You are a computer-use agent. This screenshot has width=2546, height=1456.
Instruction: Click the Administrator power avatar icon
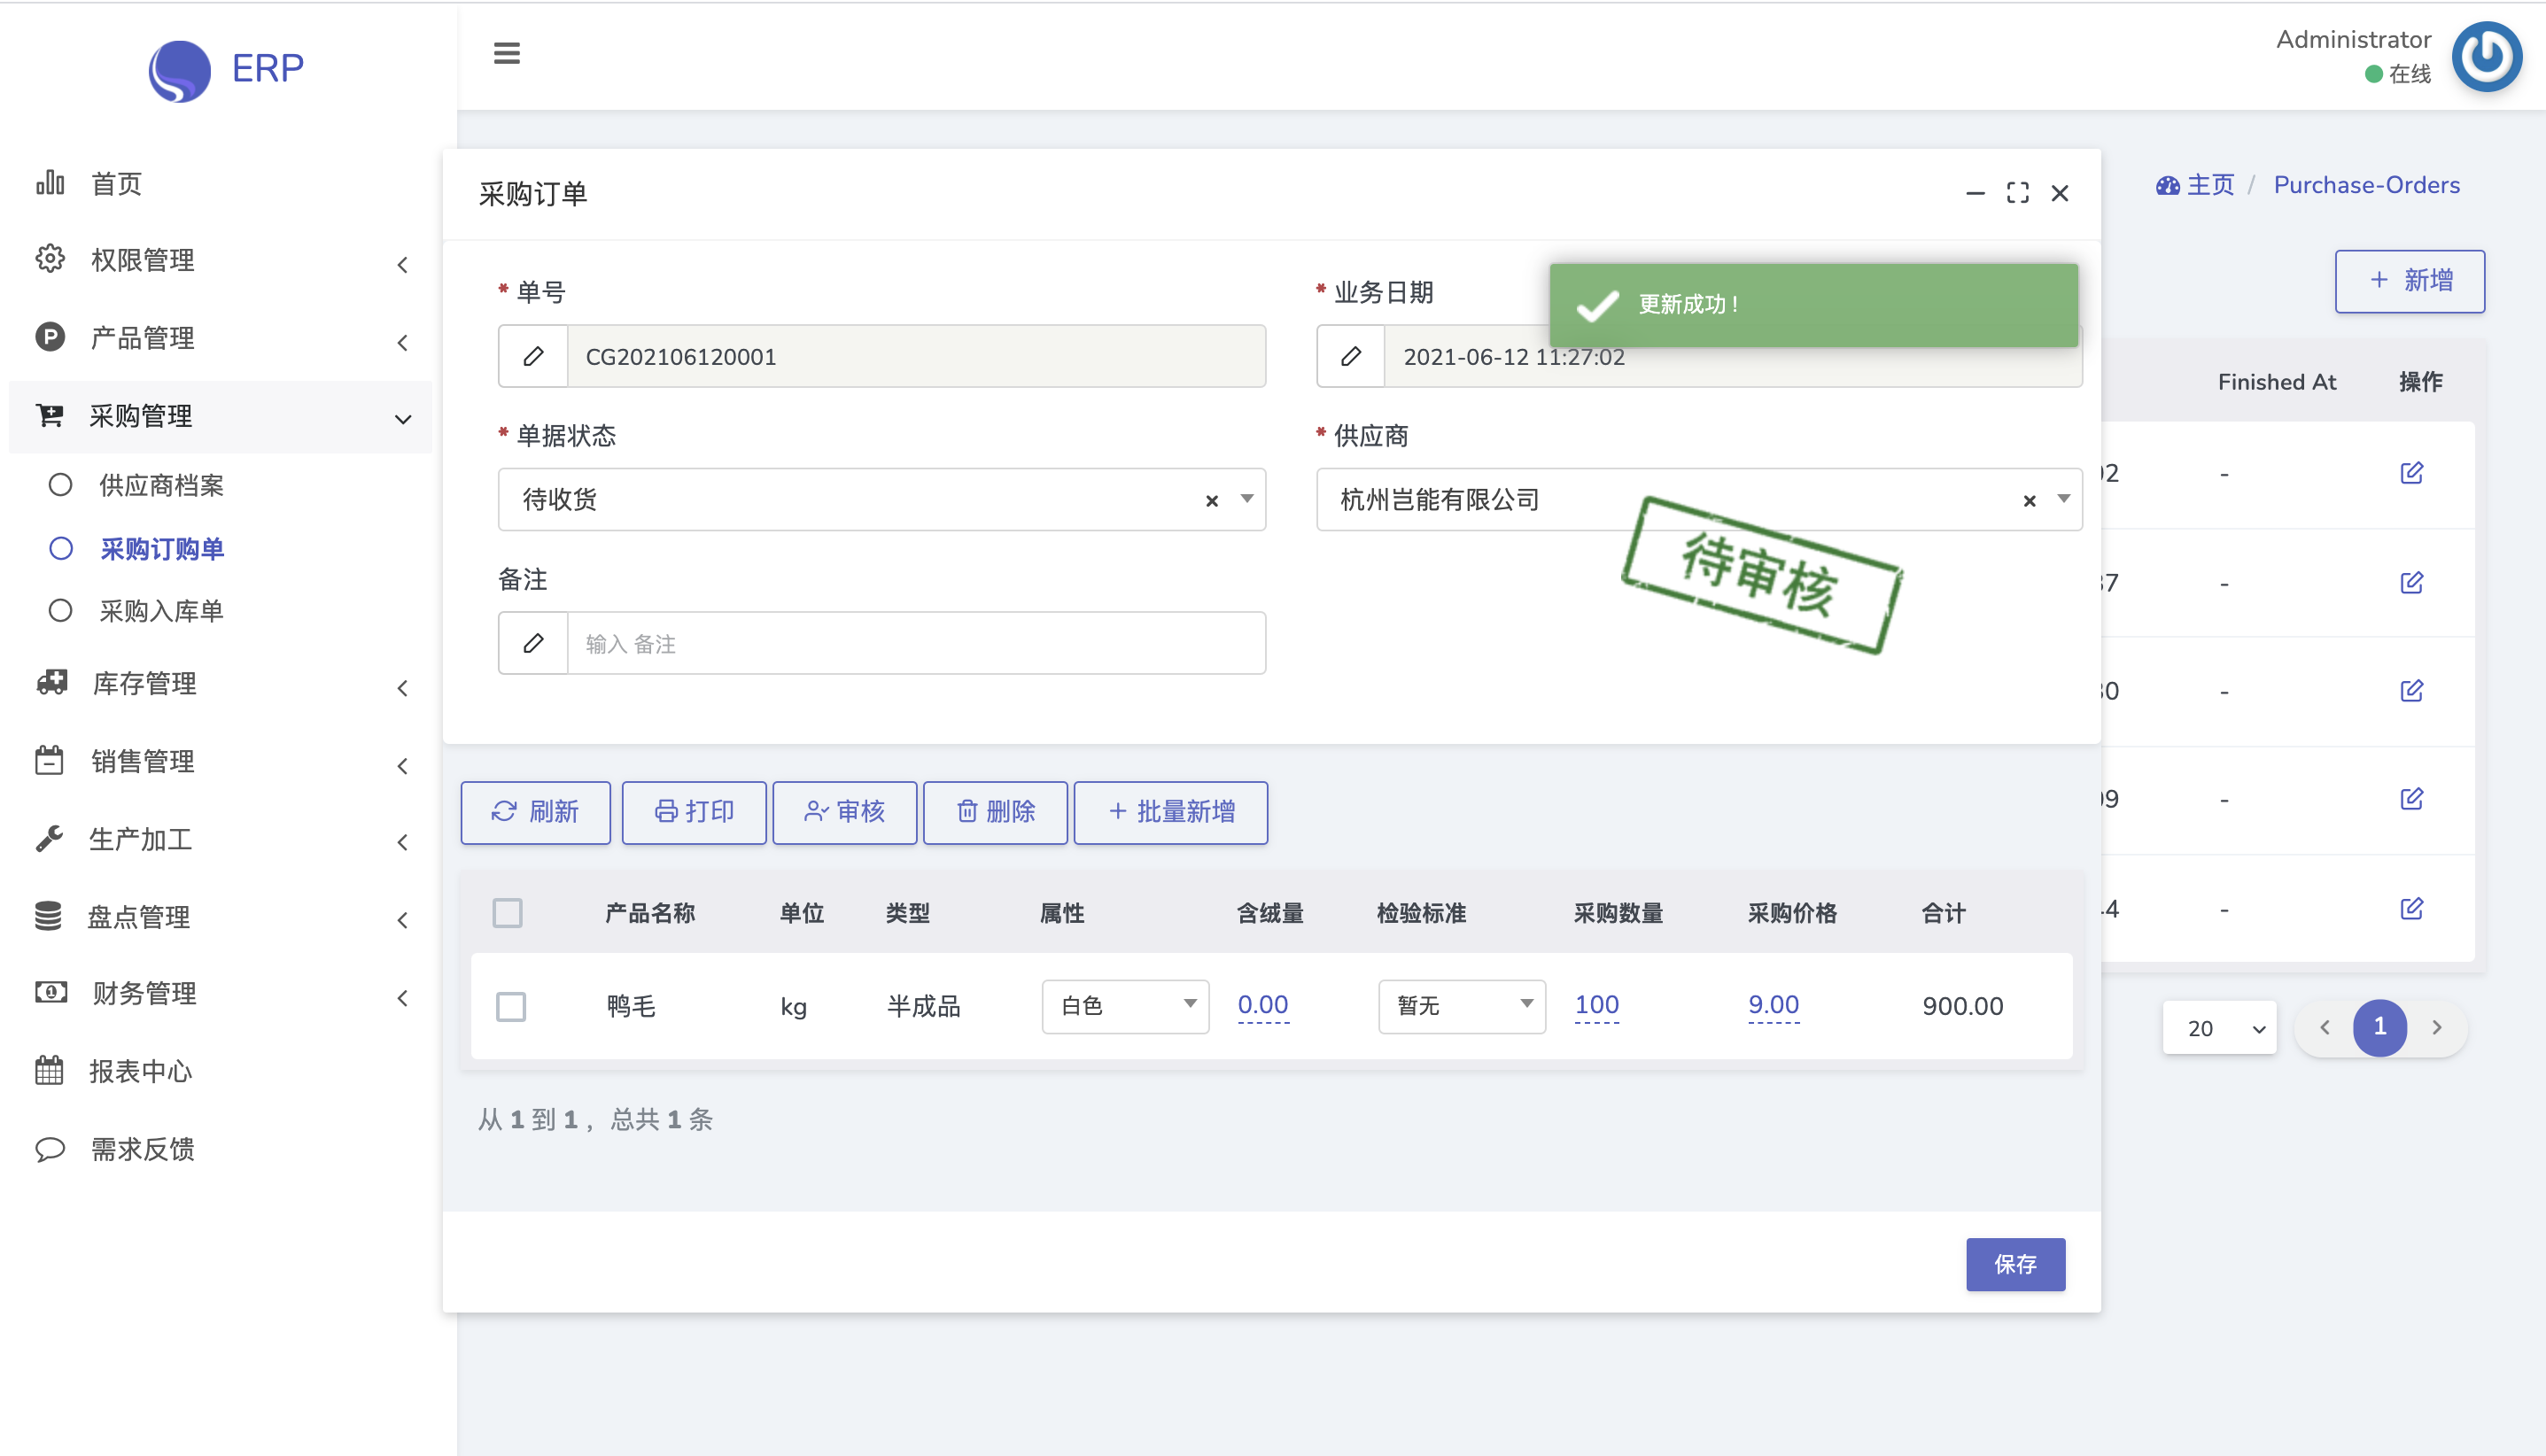pyautogui.click(x=2487, y=57)
